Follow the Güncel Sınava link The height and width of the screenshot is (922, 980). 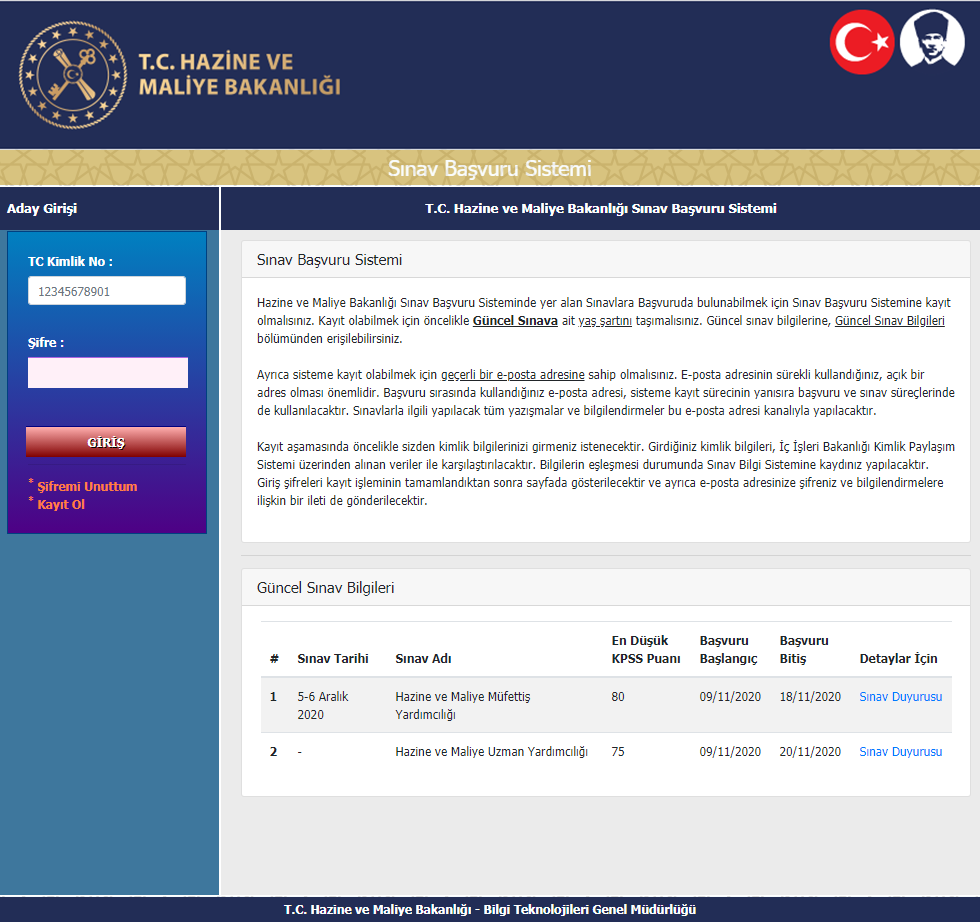pyautogui.click(x=514, y=322)
